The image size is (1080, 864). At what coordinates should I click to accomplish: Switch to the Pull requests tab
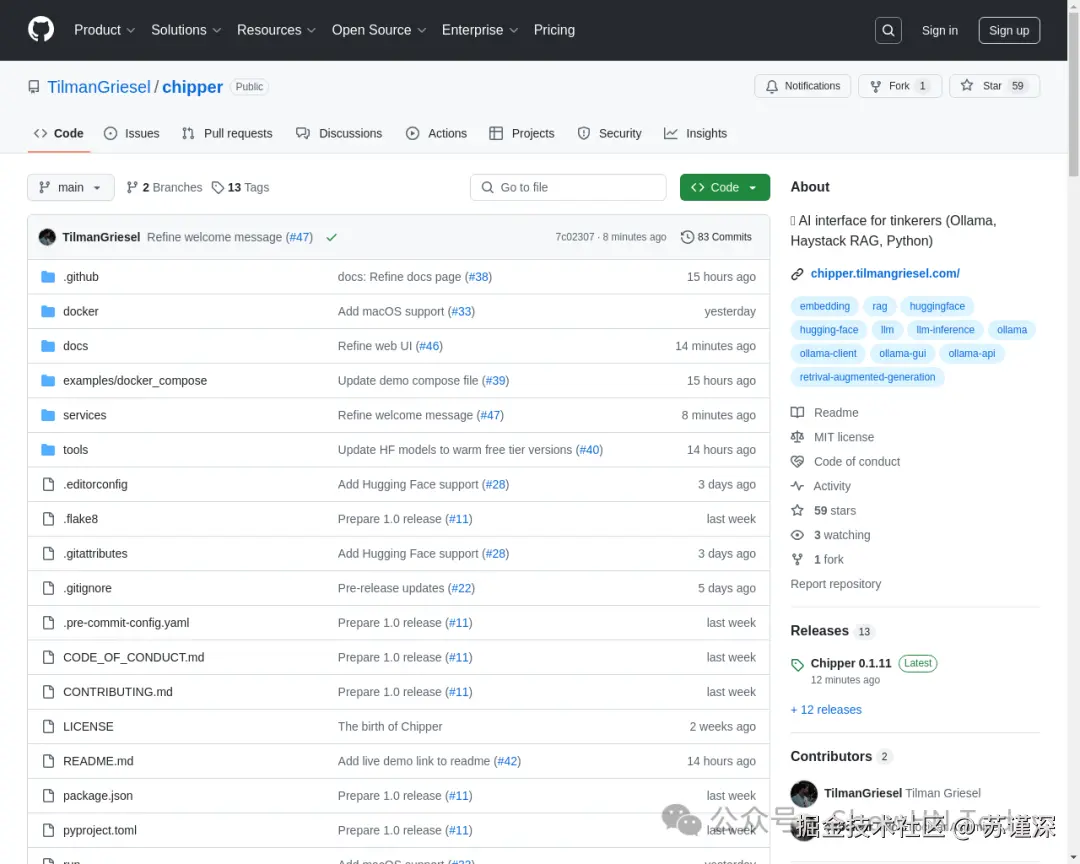click(227, 134)
